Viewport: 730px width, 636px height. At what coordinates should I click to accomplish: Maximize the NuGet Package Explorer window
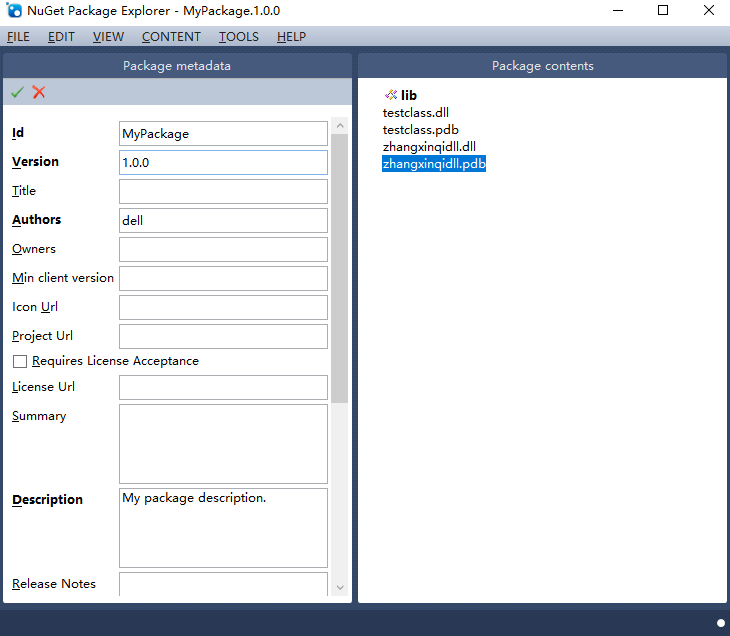[x=663, y=10]
